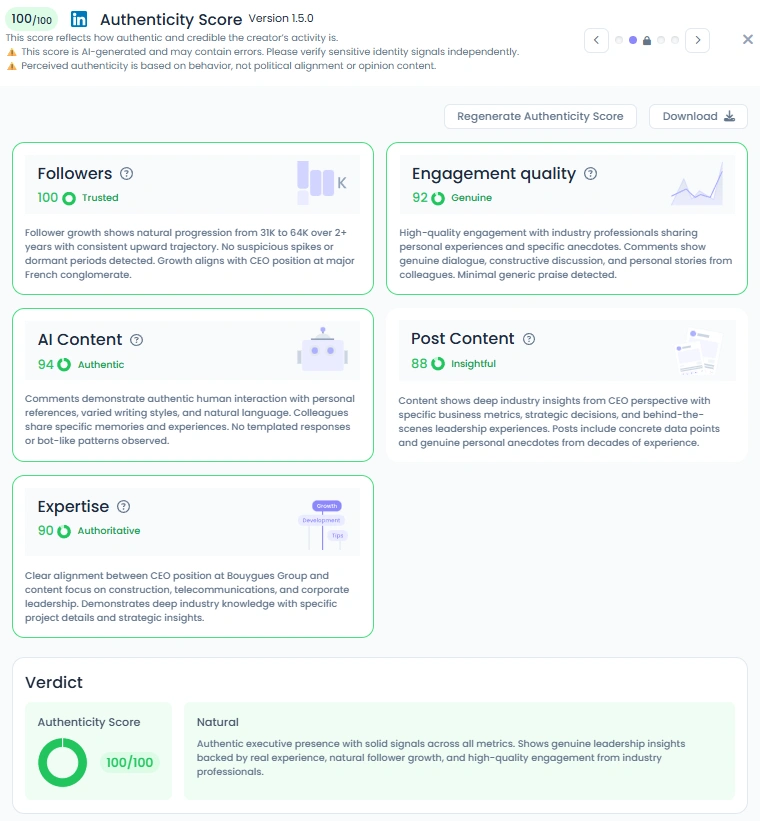Select the fourth pagination dot
This screenshot has height=821, width=760.
pos(661,40)
